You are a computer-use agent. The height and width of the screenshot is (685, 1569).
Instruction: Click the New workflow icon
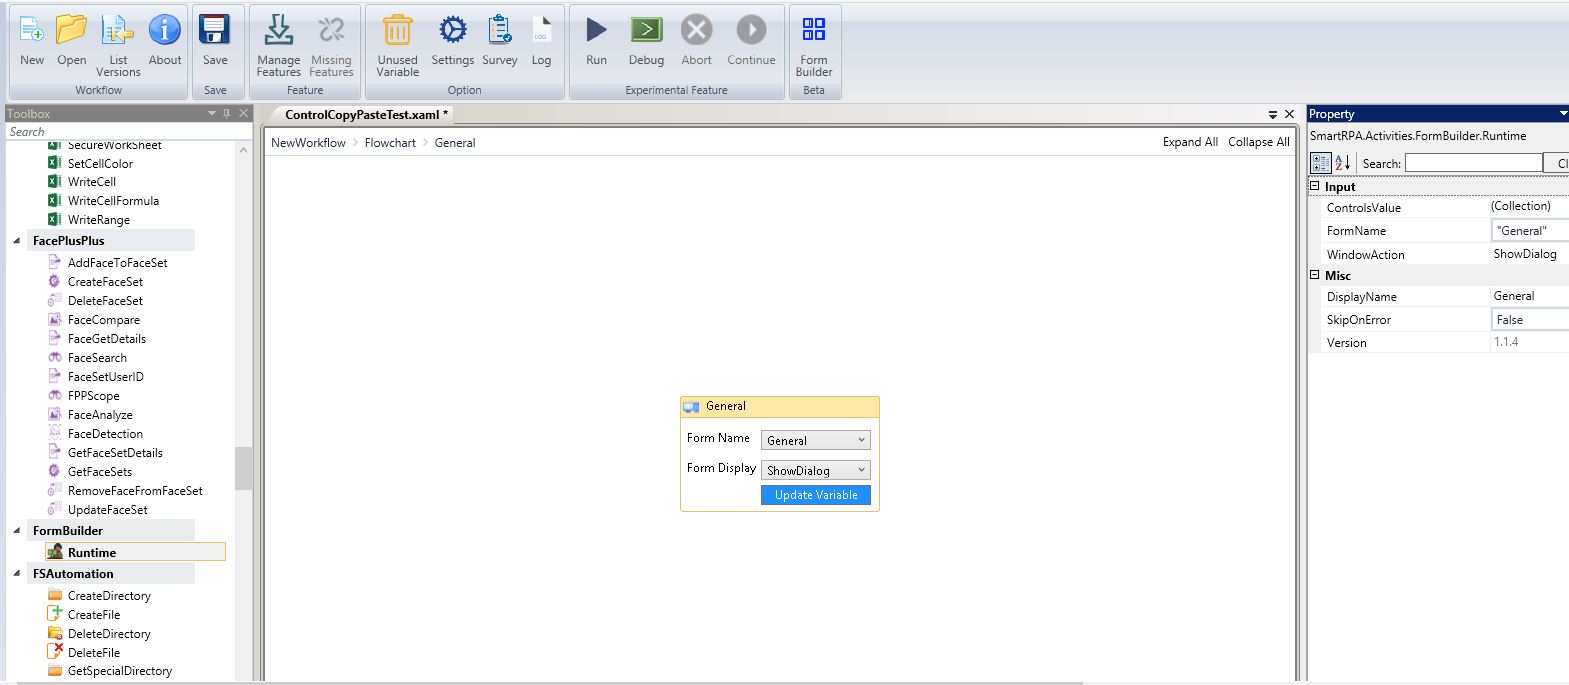(x=32, y=31)
